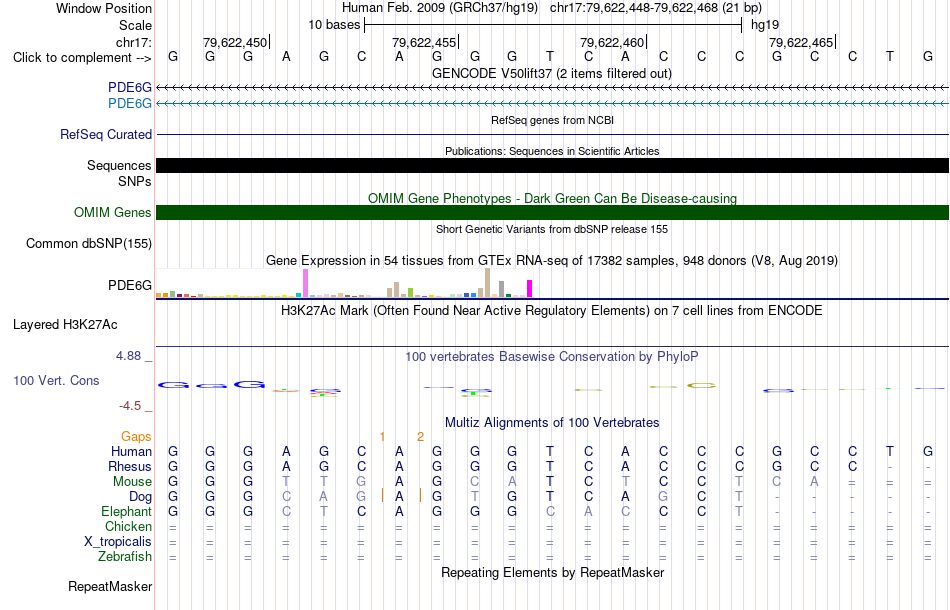Select the Rhesus species row label
Image resolution: width=950 pixels, height=610 pixels.
click(130, 466)
